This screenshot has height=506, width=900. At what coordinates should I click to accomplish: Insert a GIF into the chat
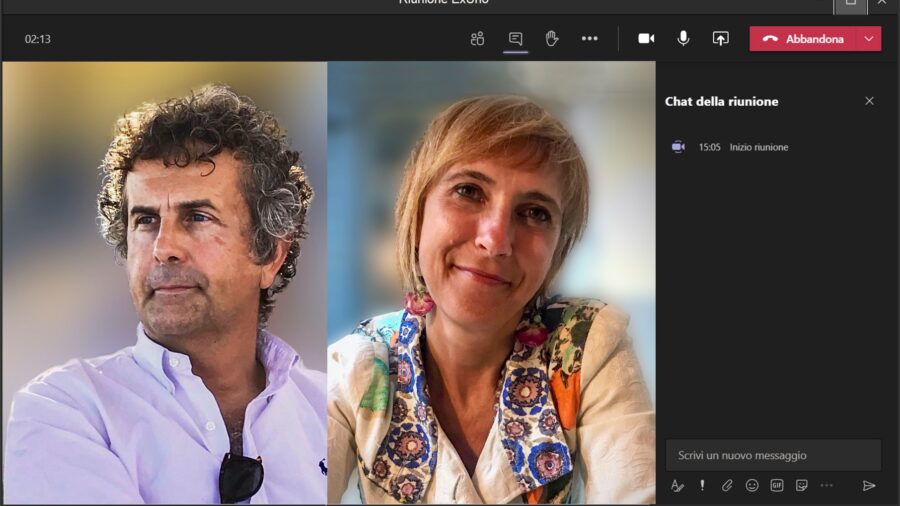coord(777,485)
